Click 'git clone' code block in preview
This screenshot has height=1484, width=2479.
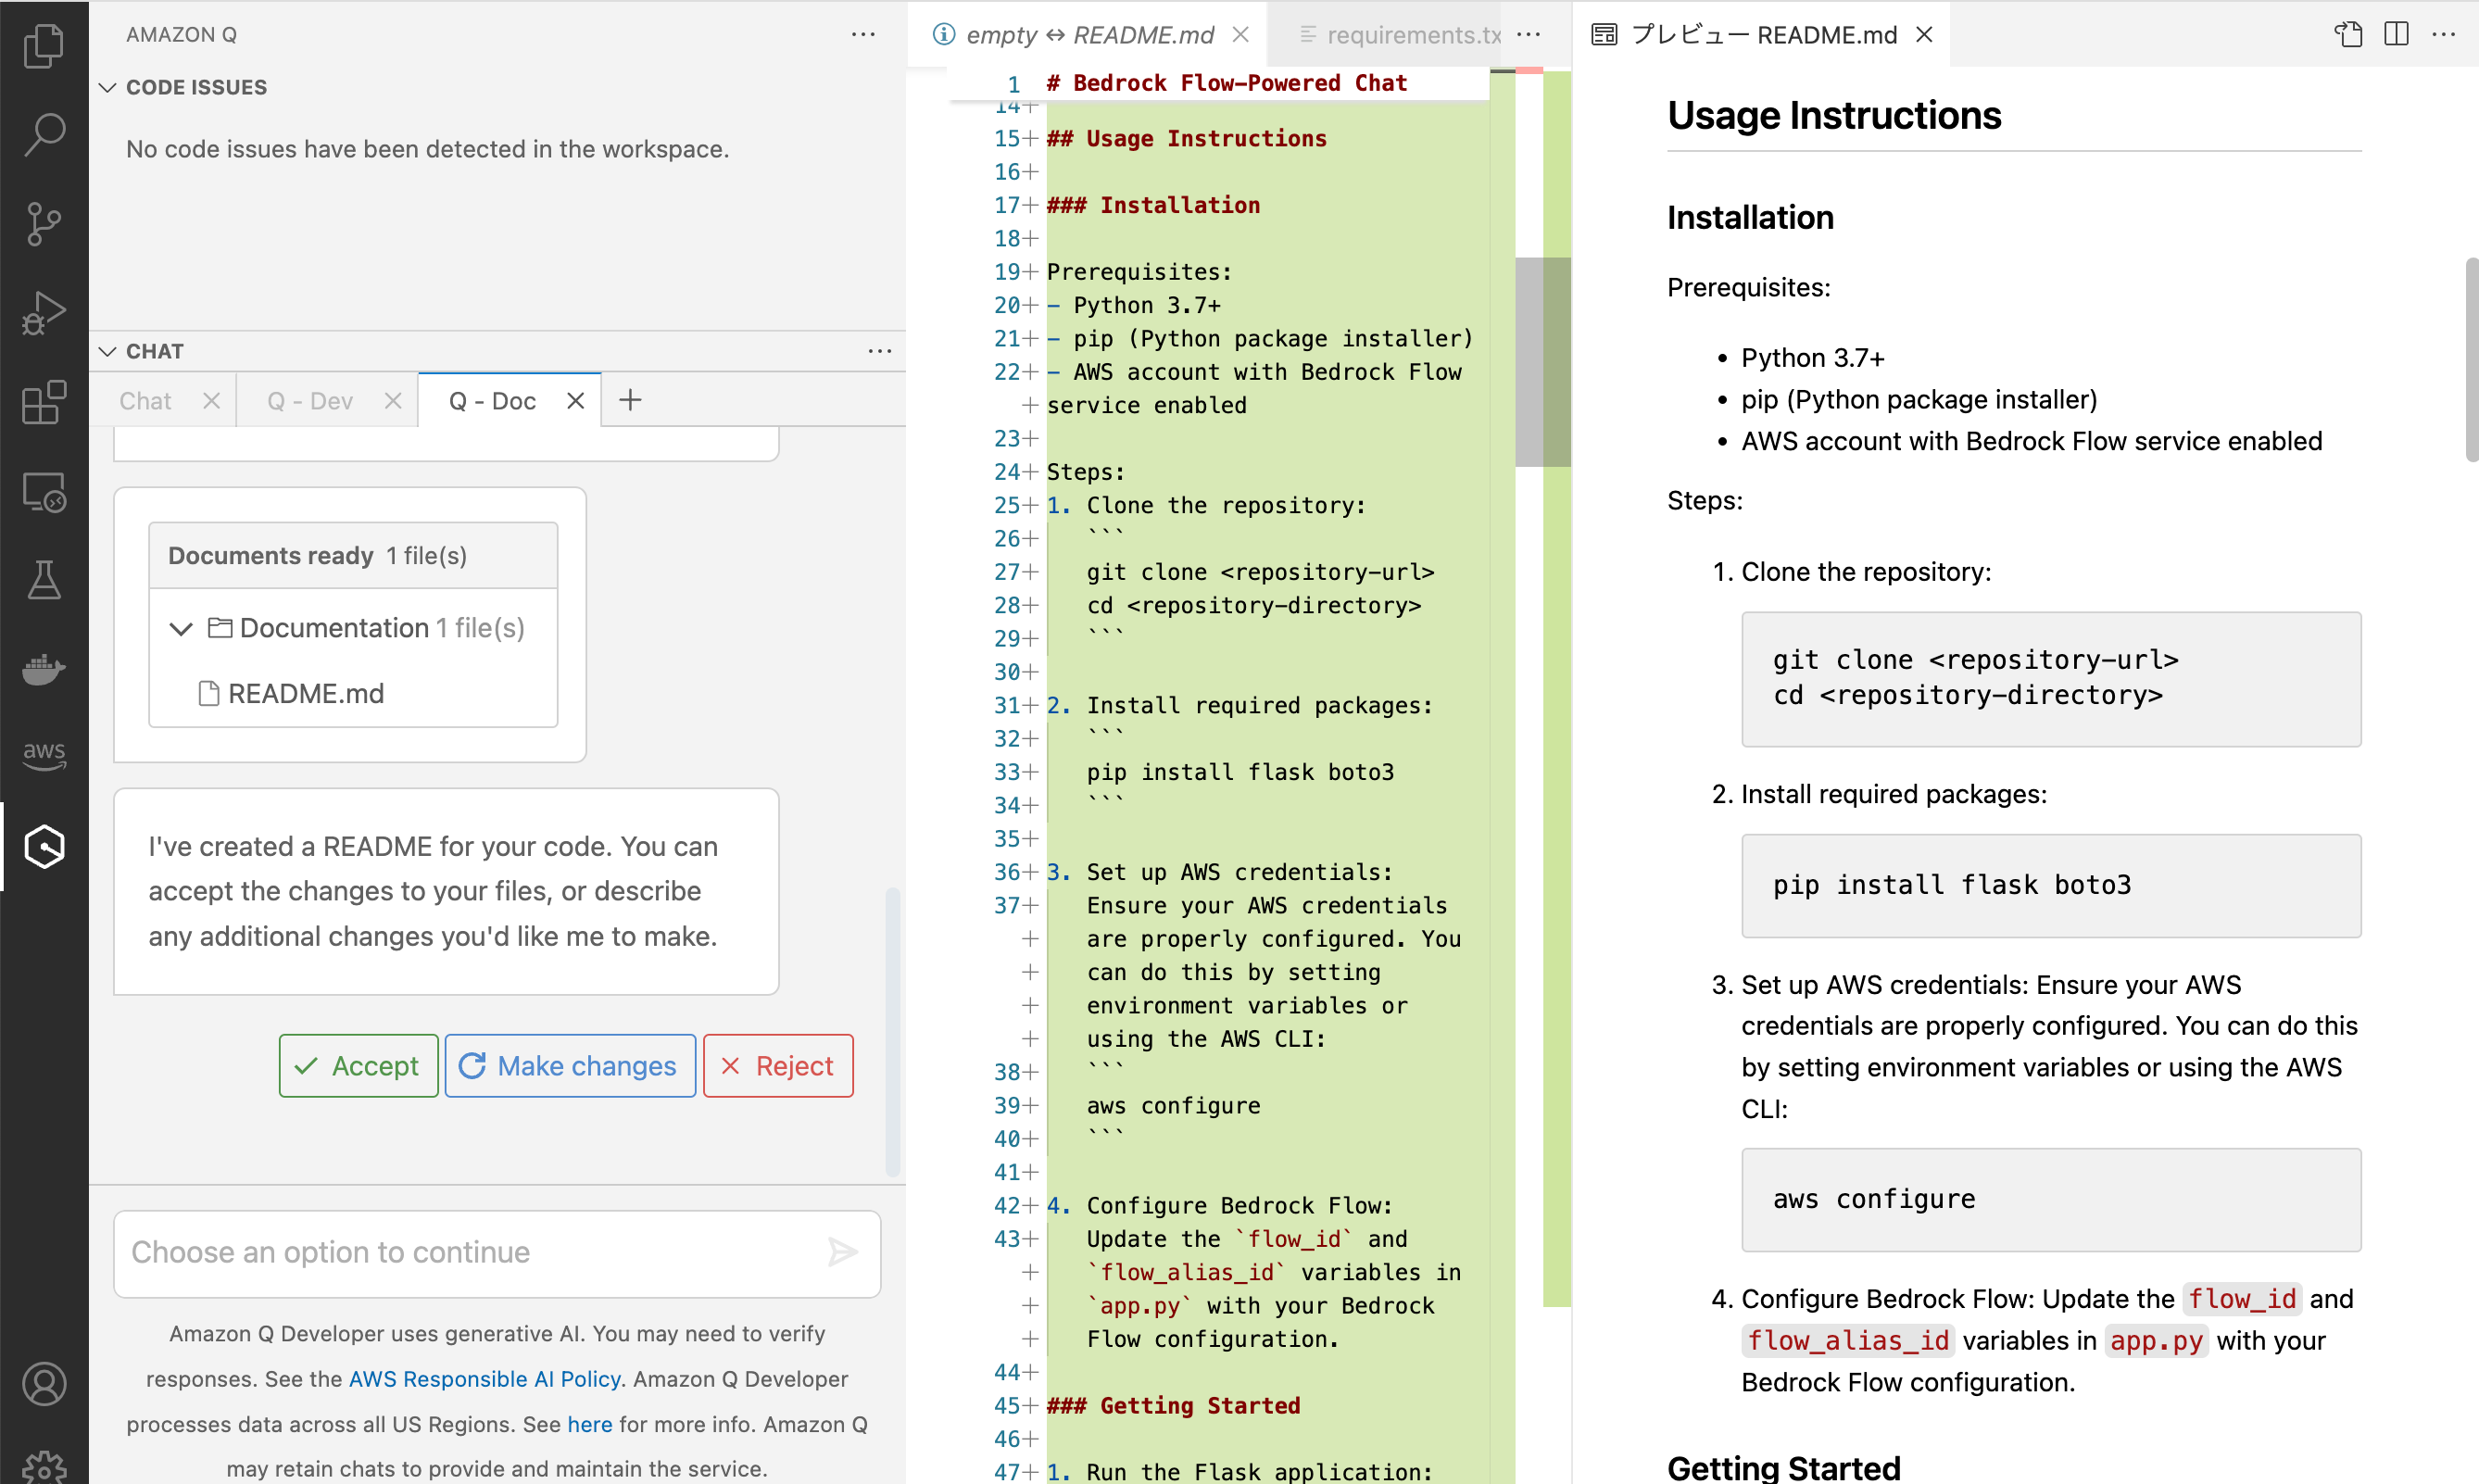tap(2051, 679)
